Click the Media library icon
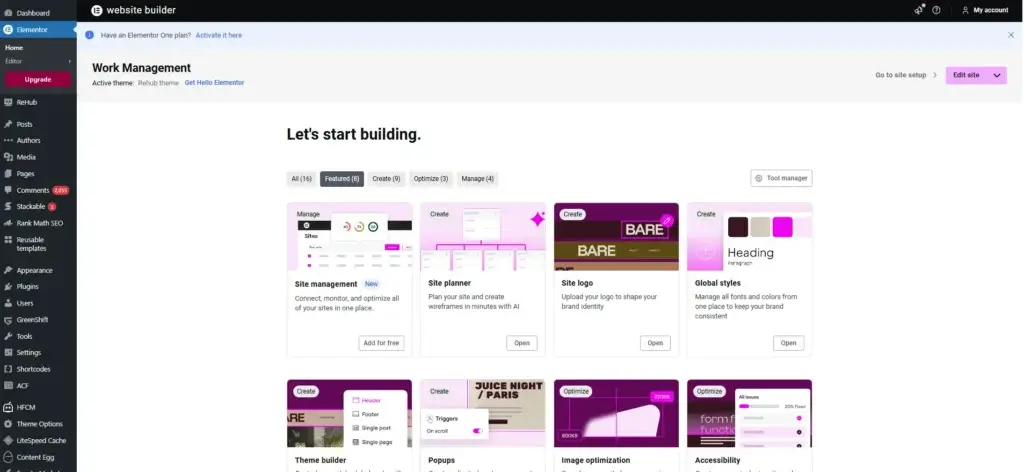 tap(8, 157)
